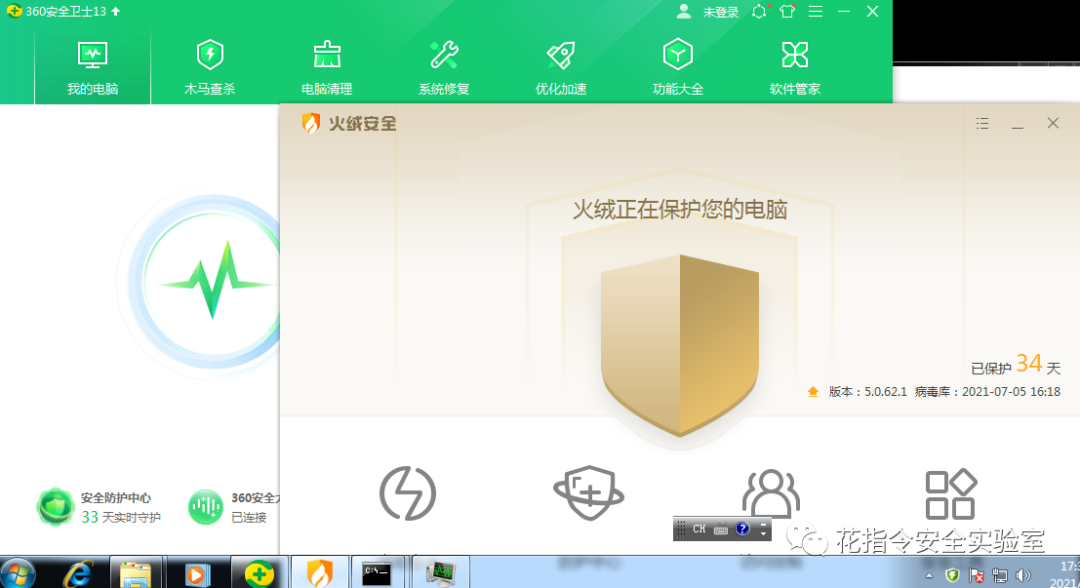Switch to 360 安全卫士 taskbar button

(x=259, y=573)
